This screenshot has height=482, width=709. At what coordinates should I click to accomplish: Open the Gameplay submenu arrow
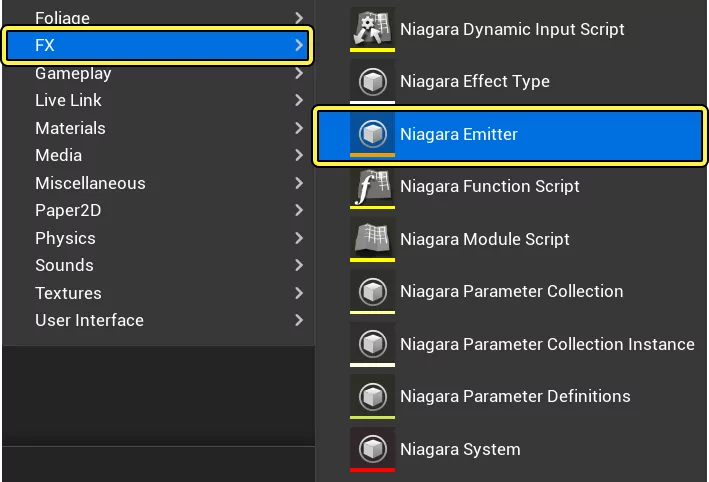point(298,73)
